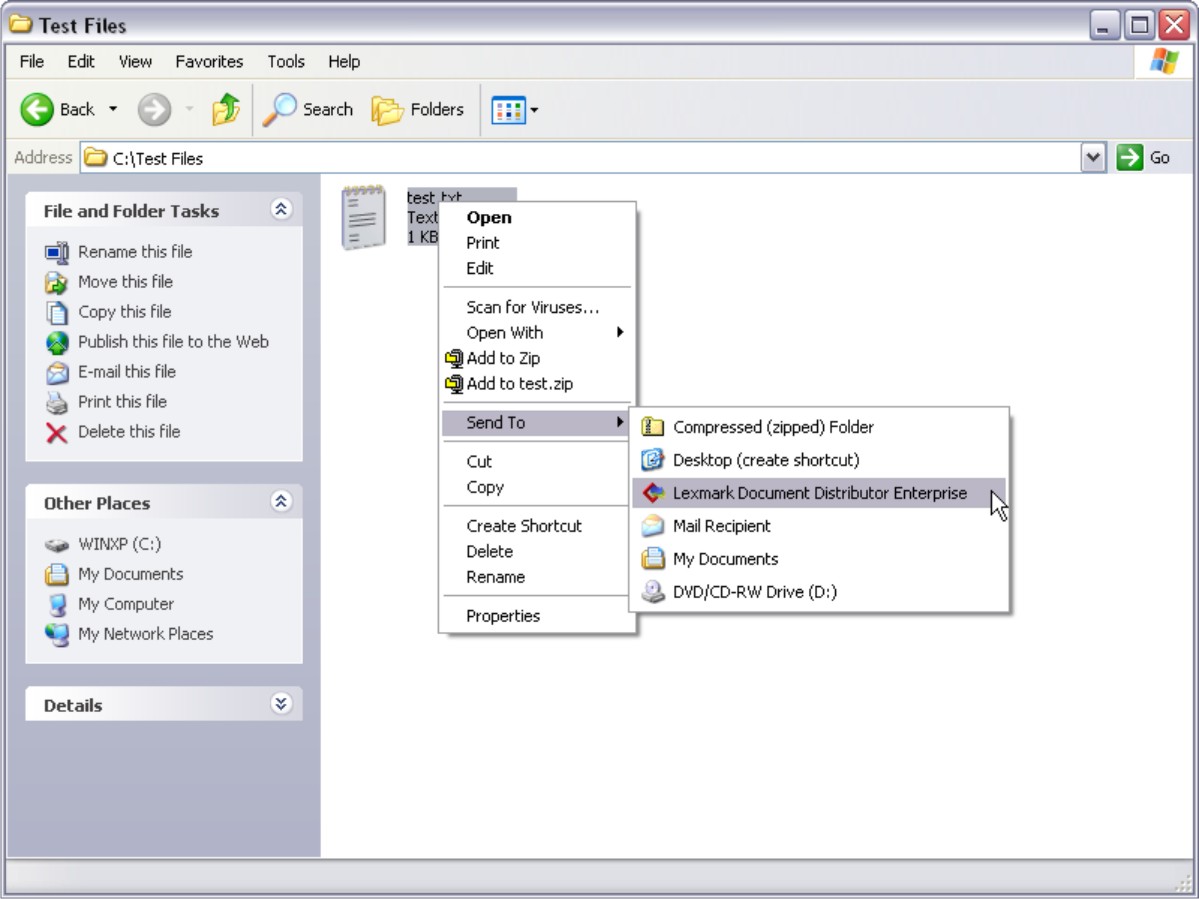Click the Up folder toolbar icon
Screen dimensions: 1199x899
tap(226, 110)
